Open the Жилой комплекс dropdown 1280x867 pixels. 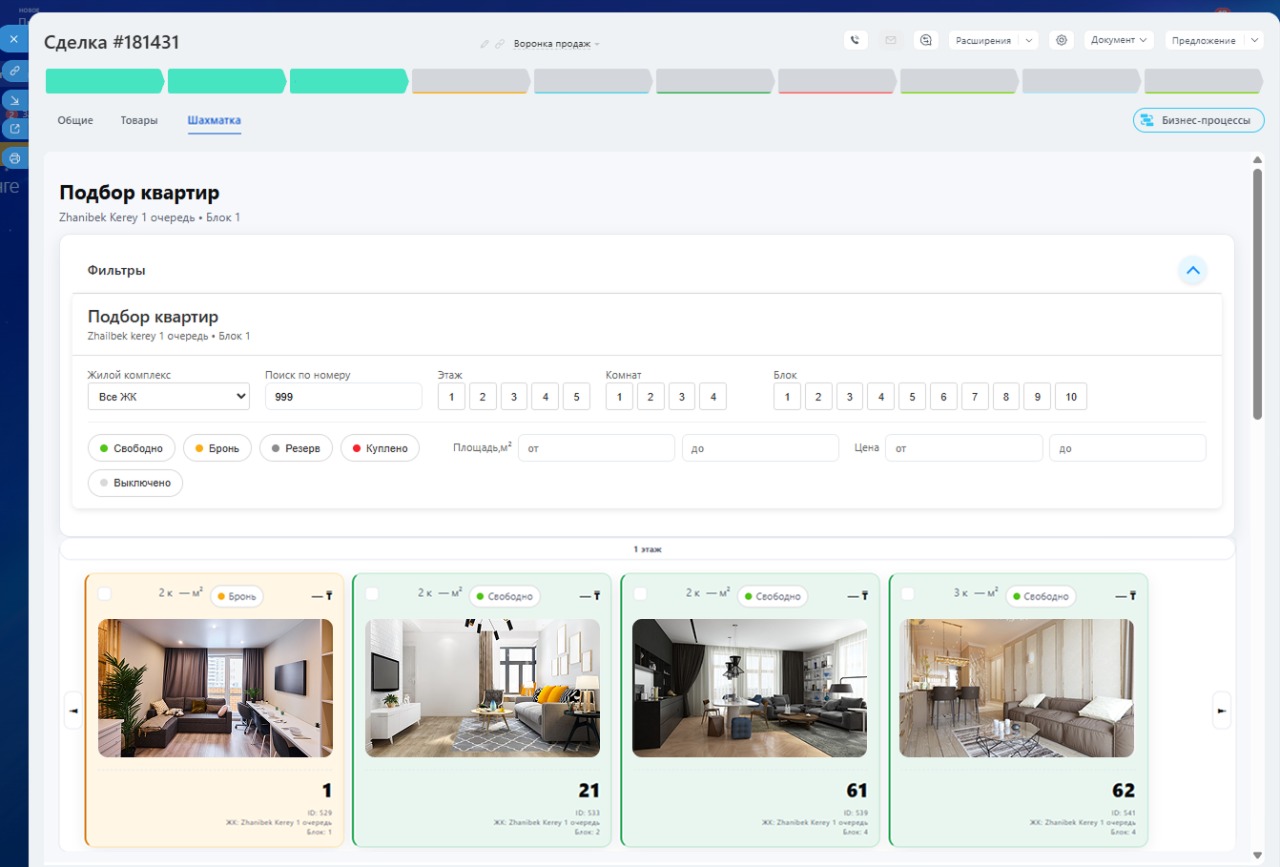pos(168,397)
